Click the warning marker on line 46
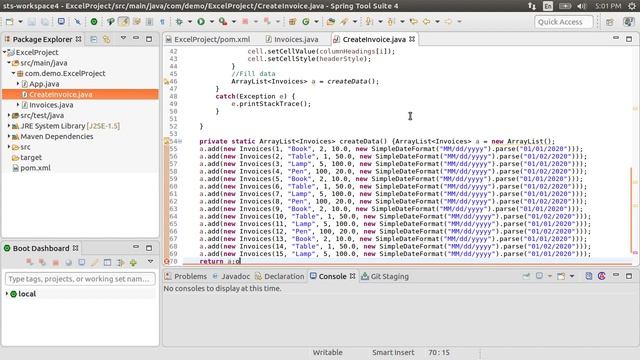Screen dimensions: 640x360 pos(166,82)
